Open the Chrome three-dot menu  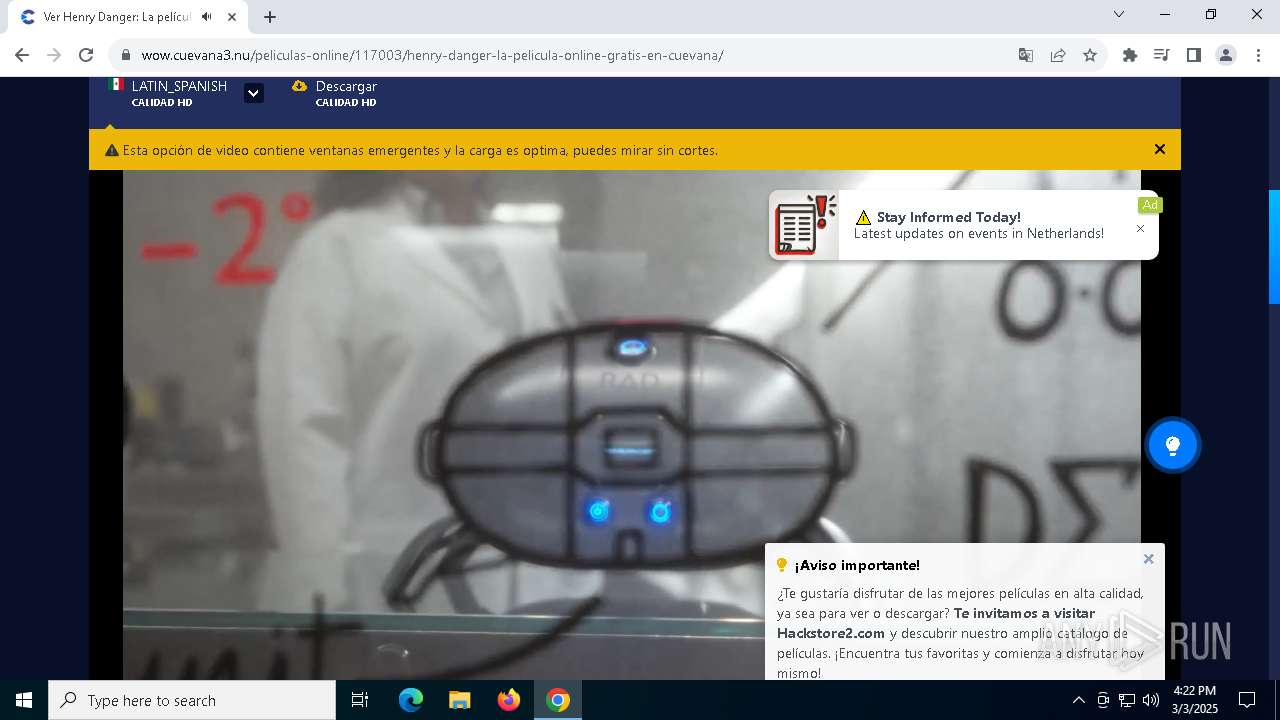pyautogui.click(x=1257, y=55)
